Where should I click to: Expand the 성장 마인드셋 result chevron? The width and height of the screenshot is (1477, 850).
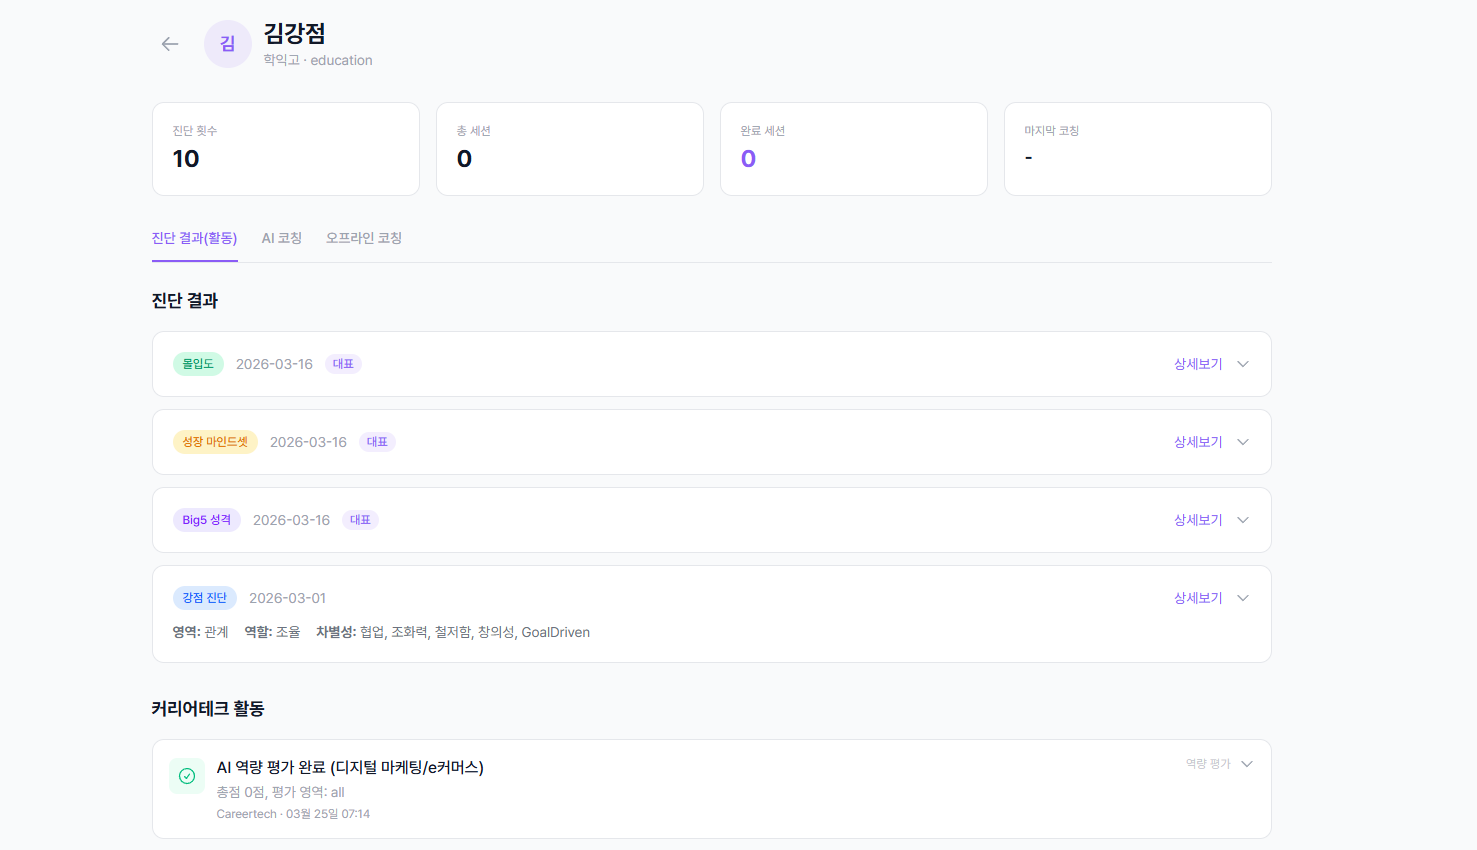[x=1243, y=441]
